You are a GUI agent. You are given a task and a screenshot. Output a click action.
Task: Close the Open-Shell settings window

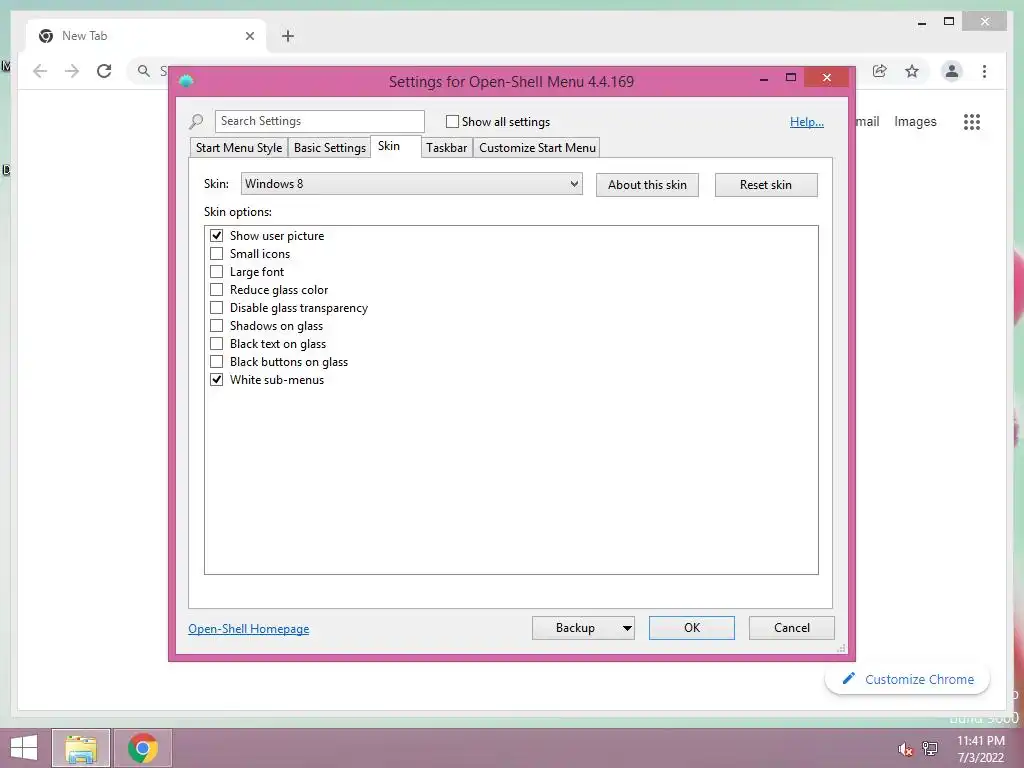point(827,78)
